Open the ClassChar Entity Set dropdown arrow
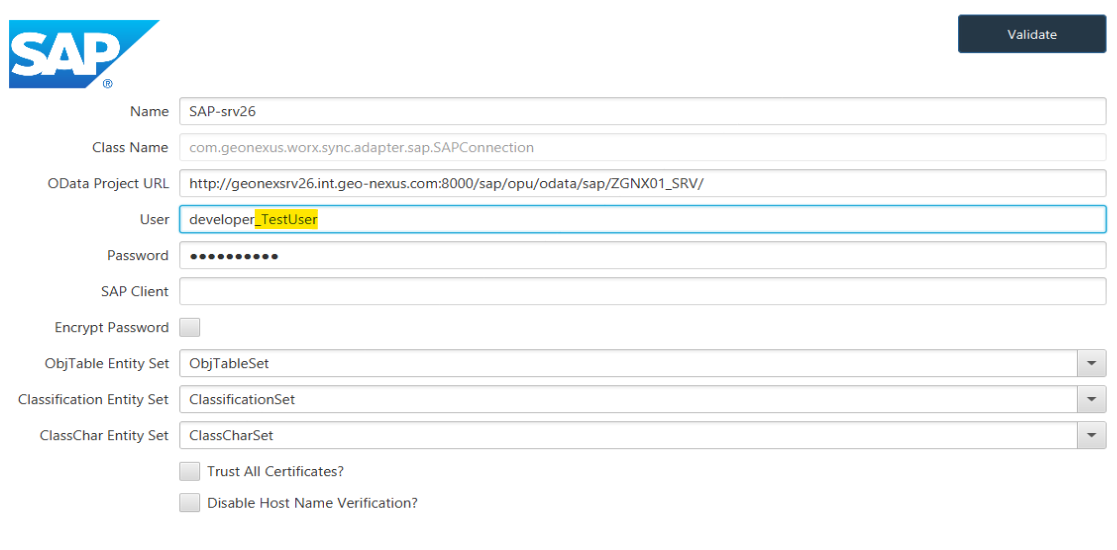 click(x=1091, y=435)
